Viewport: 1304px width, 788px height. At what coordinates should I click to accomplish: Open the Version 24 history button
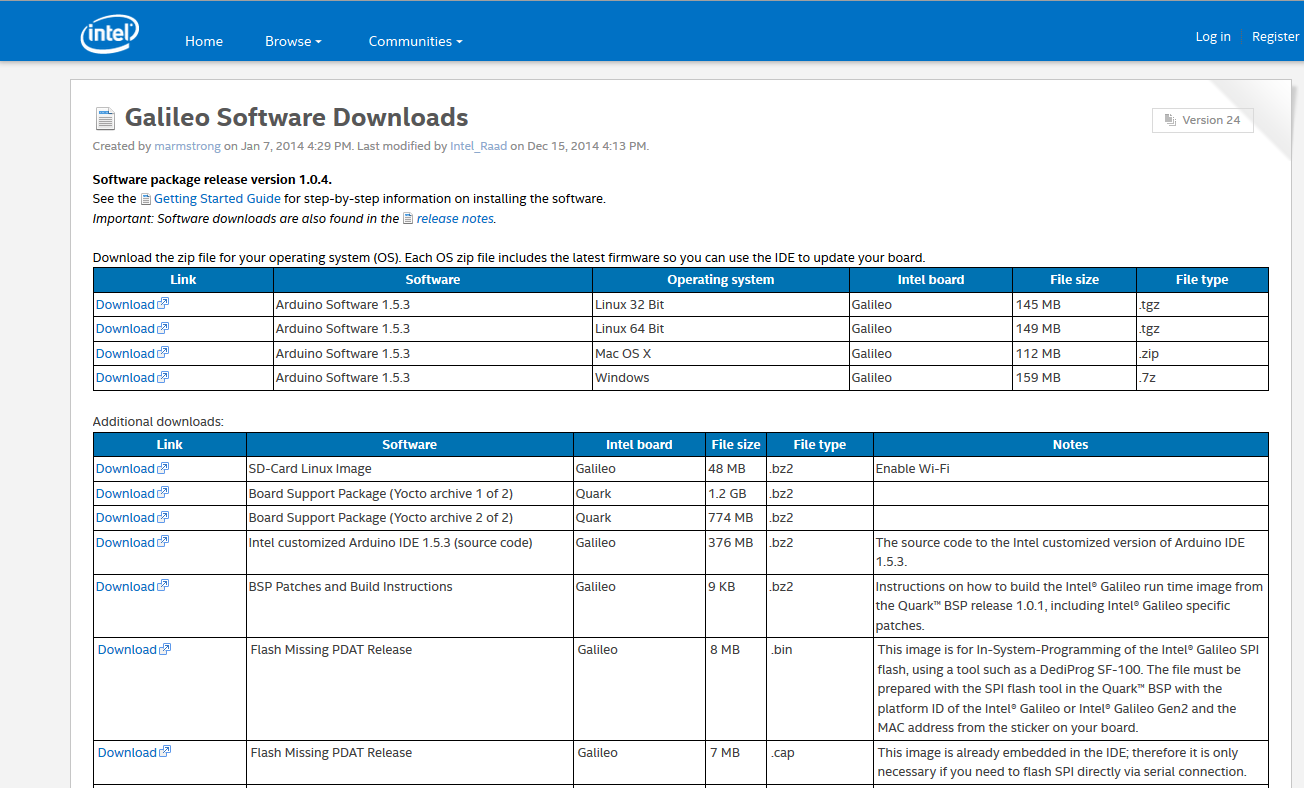(x=1202, y=119)
